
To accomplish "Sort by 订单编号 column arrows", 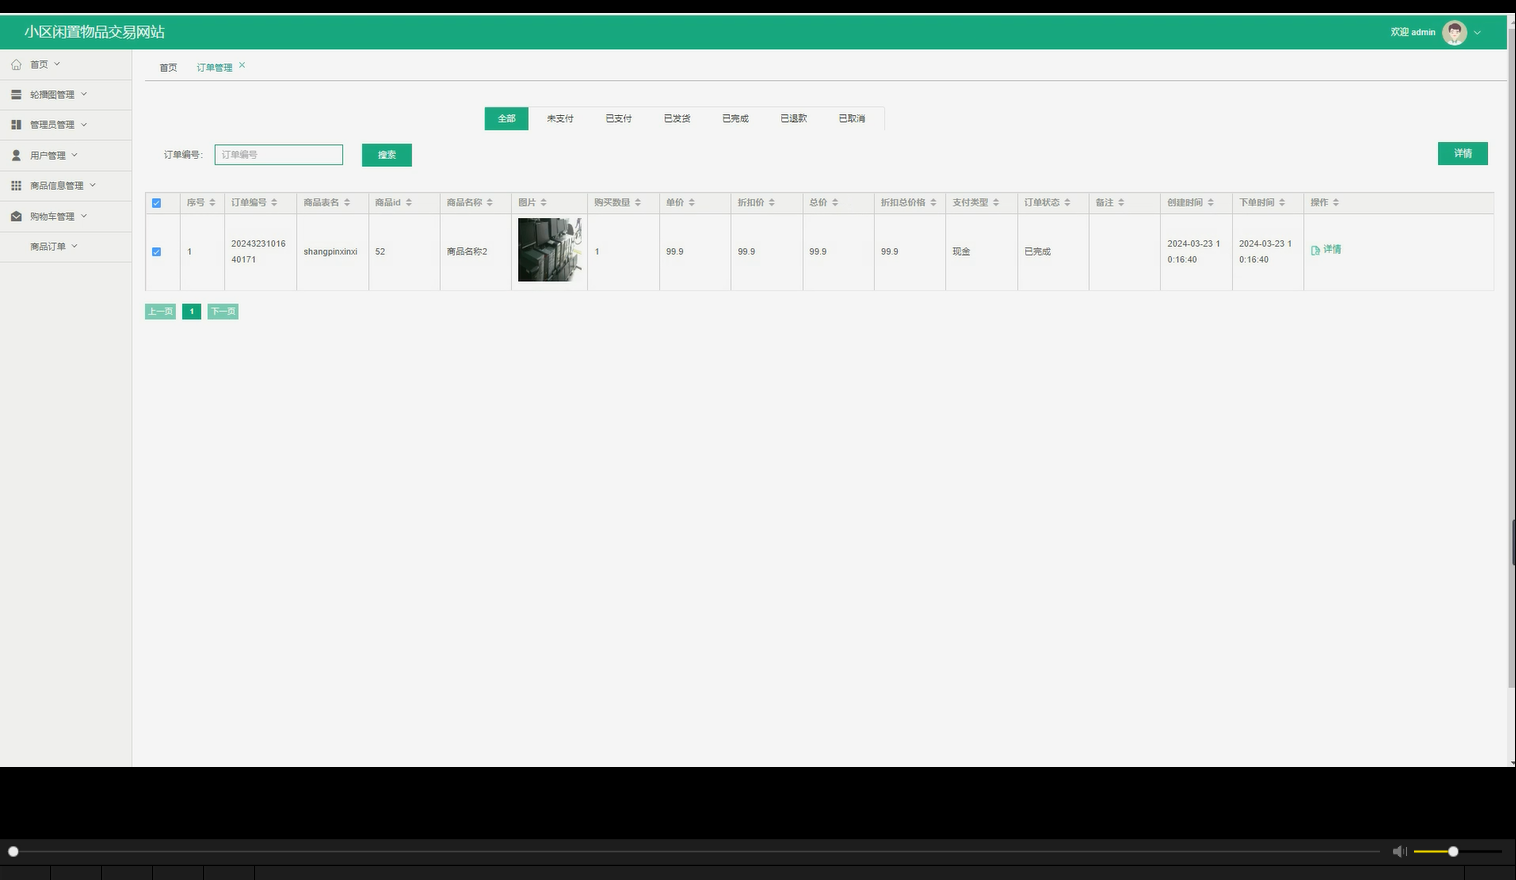I will pos(274,202).
